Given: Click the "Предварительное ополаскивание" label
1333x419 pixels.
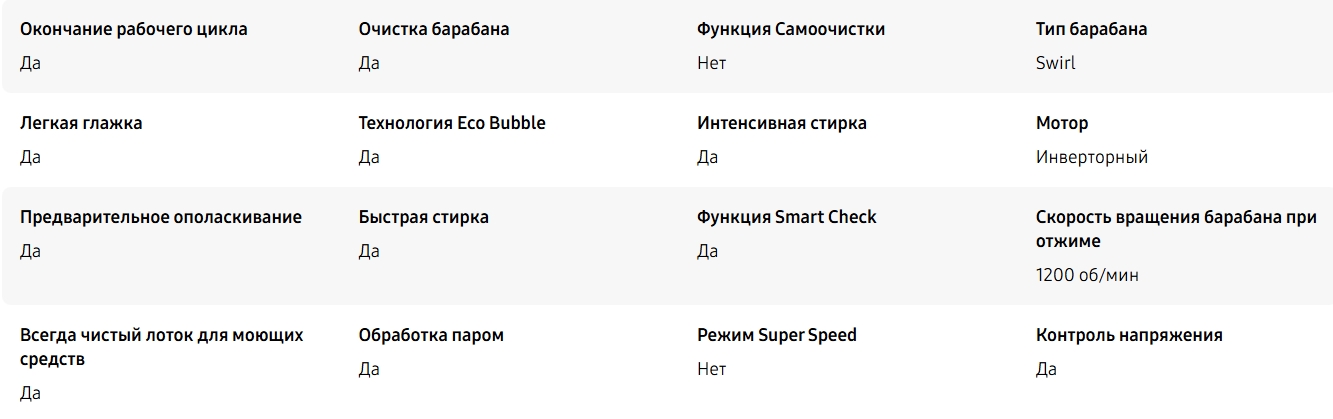Looking at the screenshot, I should point(161,217).
